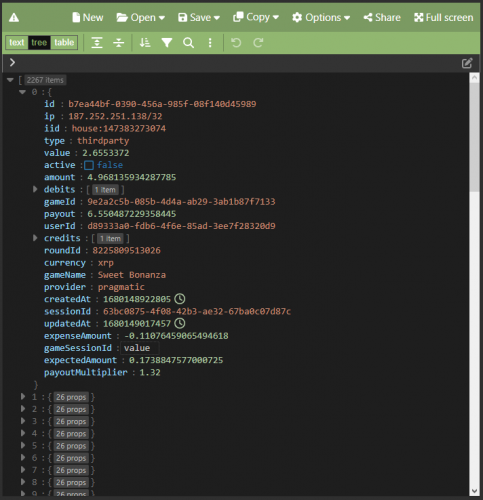Click the gameSessionId value field
483x500 pixels.
click(140, 348)
